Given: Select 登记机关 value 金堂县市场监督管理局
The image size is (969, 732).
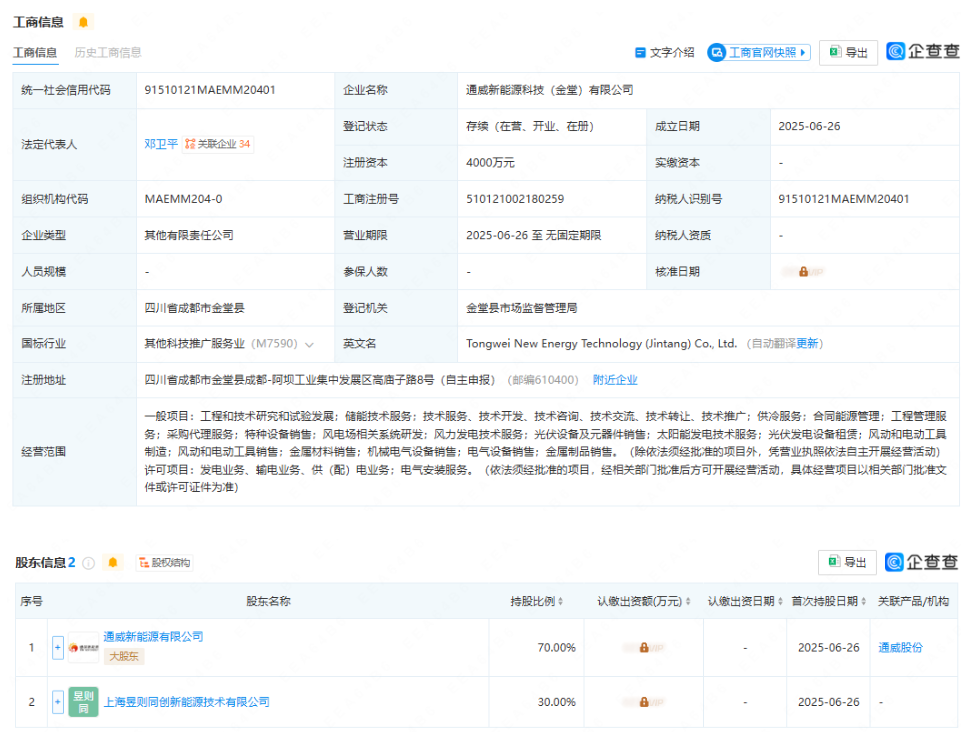Looking at the screenshot, I should tap(522, 308).
